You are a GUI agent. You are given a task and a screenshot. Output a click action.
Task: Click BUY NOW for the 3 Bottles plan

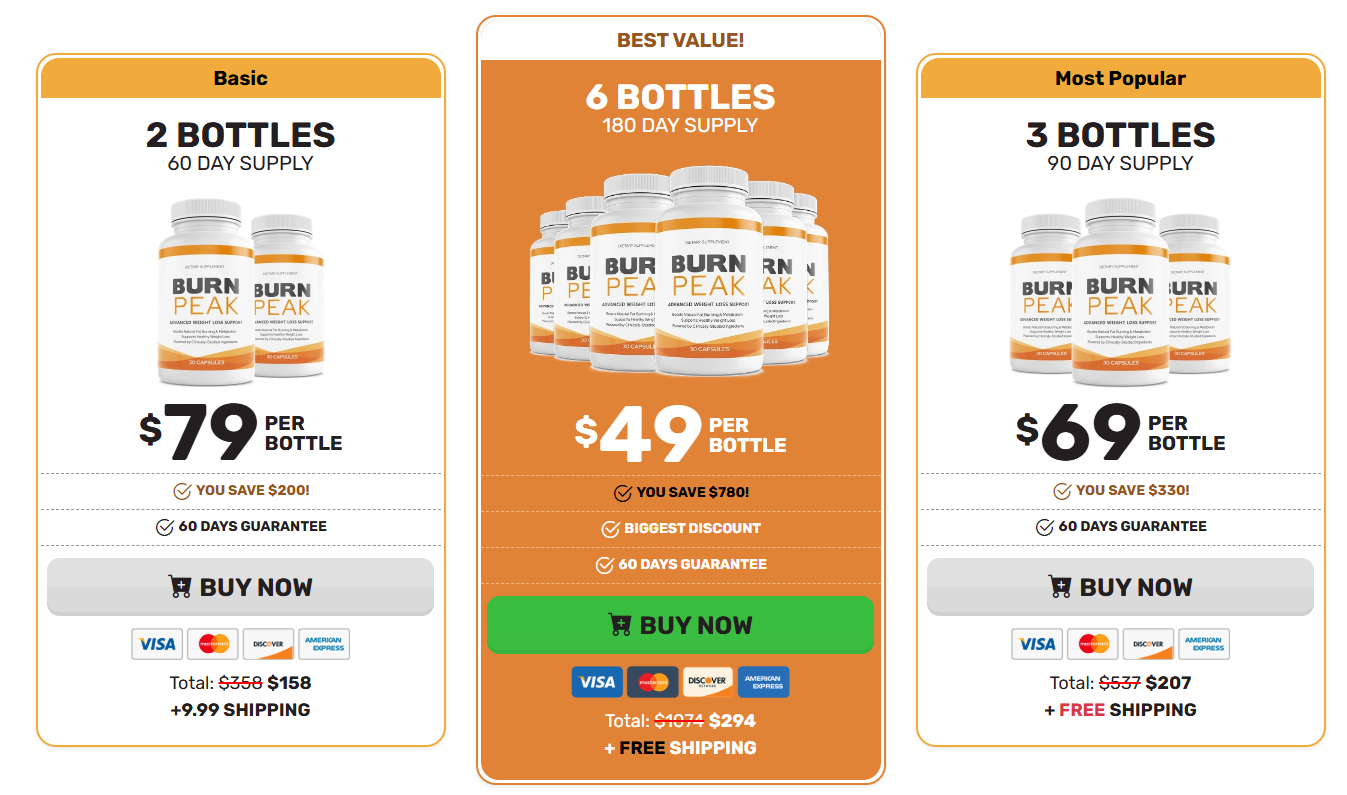[x=1120, y=587]
